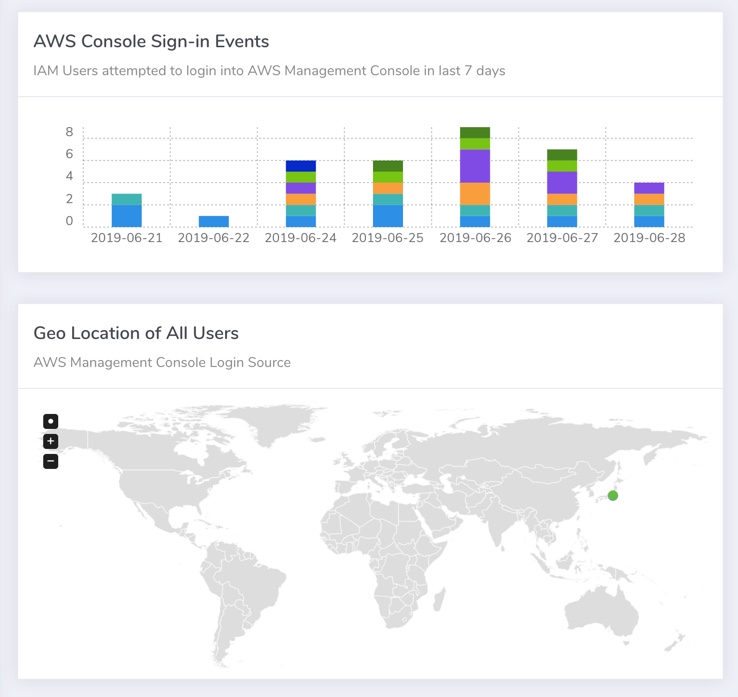Click the 2019-06-28 axis label

pyautogui.click(x=650, y=238)
